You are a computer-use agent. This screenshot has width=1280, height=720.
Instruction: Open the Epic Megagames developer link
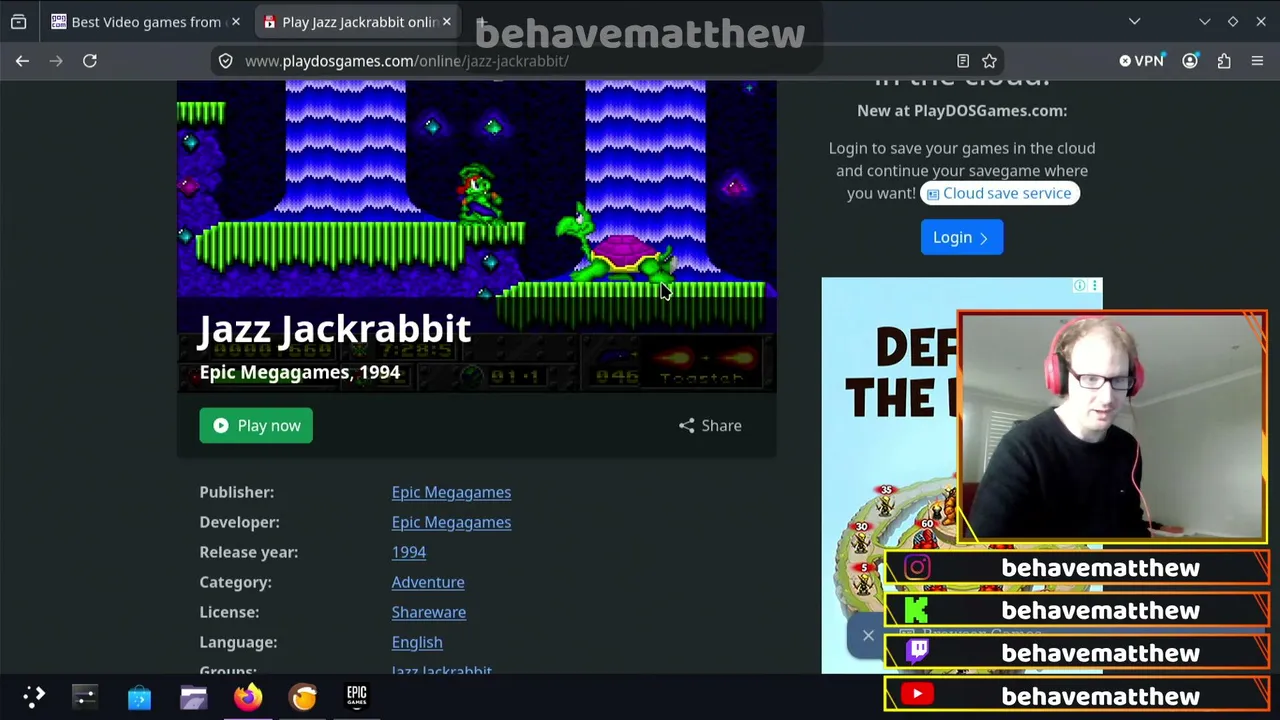click(x=451, y=522)
